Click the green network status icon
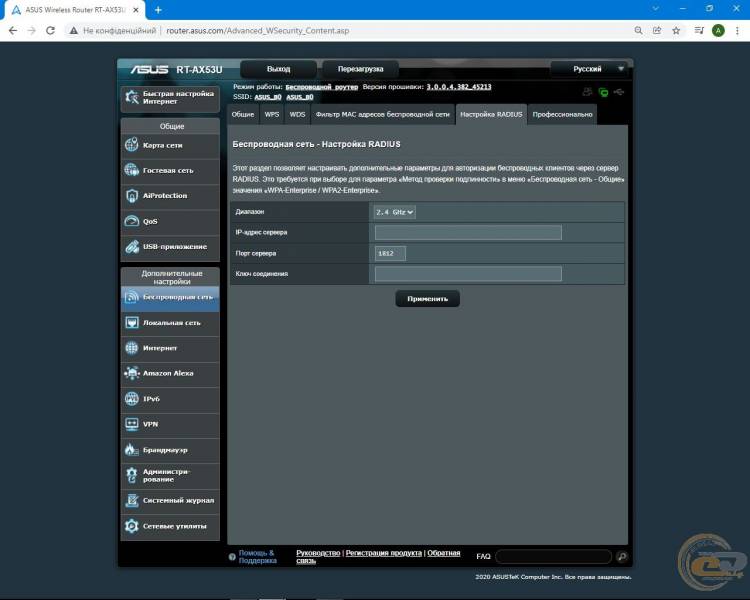Viewport: 750px width, 600px height. [x=604, y=92]
